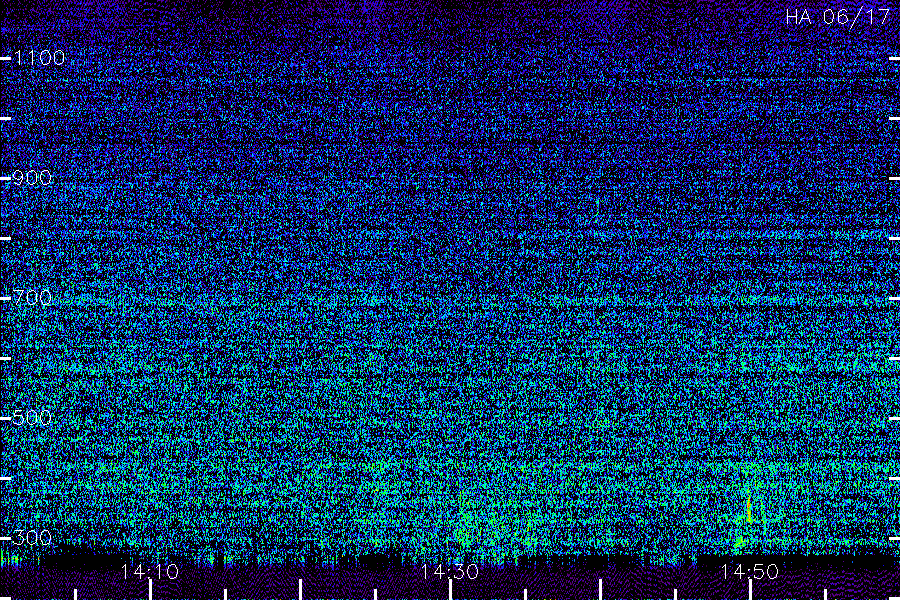Click the red signal spike near 14:50
Image resolution: width=900 pixels, height=600 pixels.
coord(748,509)
